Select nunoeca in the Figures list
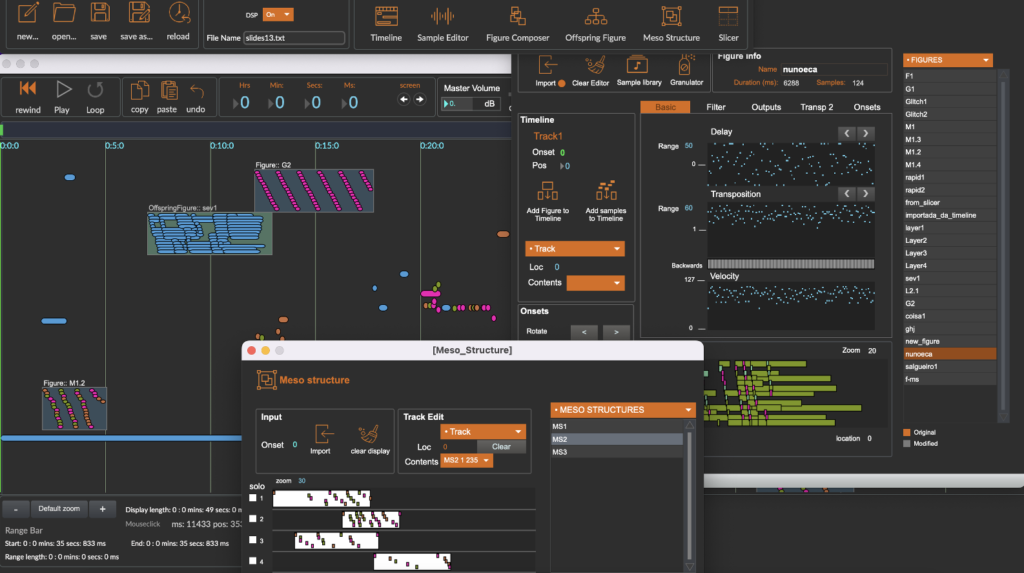The width and height of the screenshot is (1024, 573). pyautogui.click(x=950, y=354)
